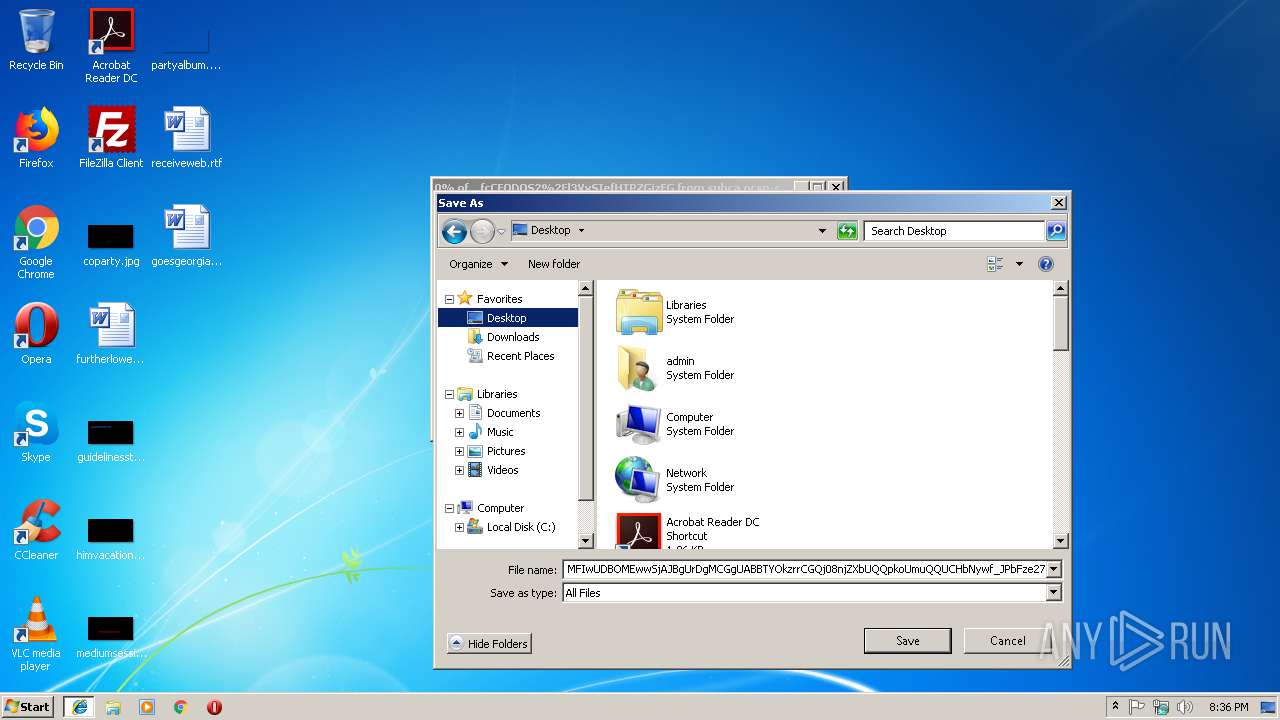1280x720 pixels.
Task: Open the views dropdown arrow
Action: point(1019,264)
